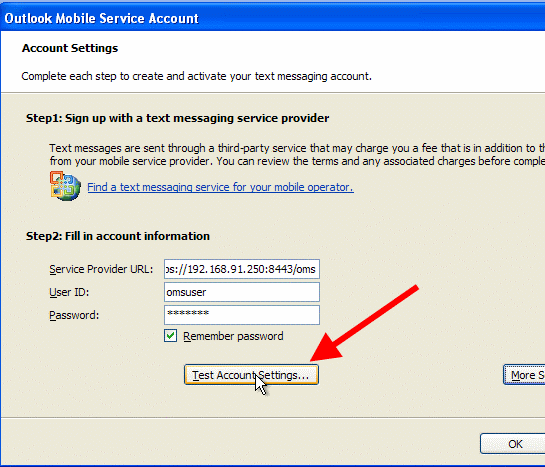Screen dimensions: 545x467
Task: Click the 'Complete each step' instruction text
Action: coord(196,76)
